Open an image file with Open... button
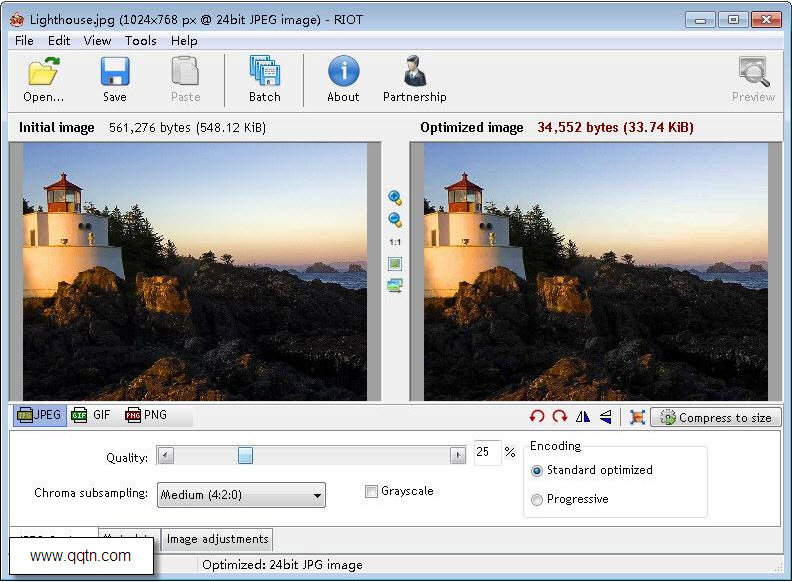792x582 pixels. (43, 79)
